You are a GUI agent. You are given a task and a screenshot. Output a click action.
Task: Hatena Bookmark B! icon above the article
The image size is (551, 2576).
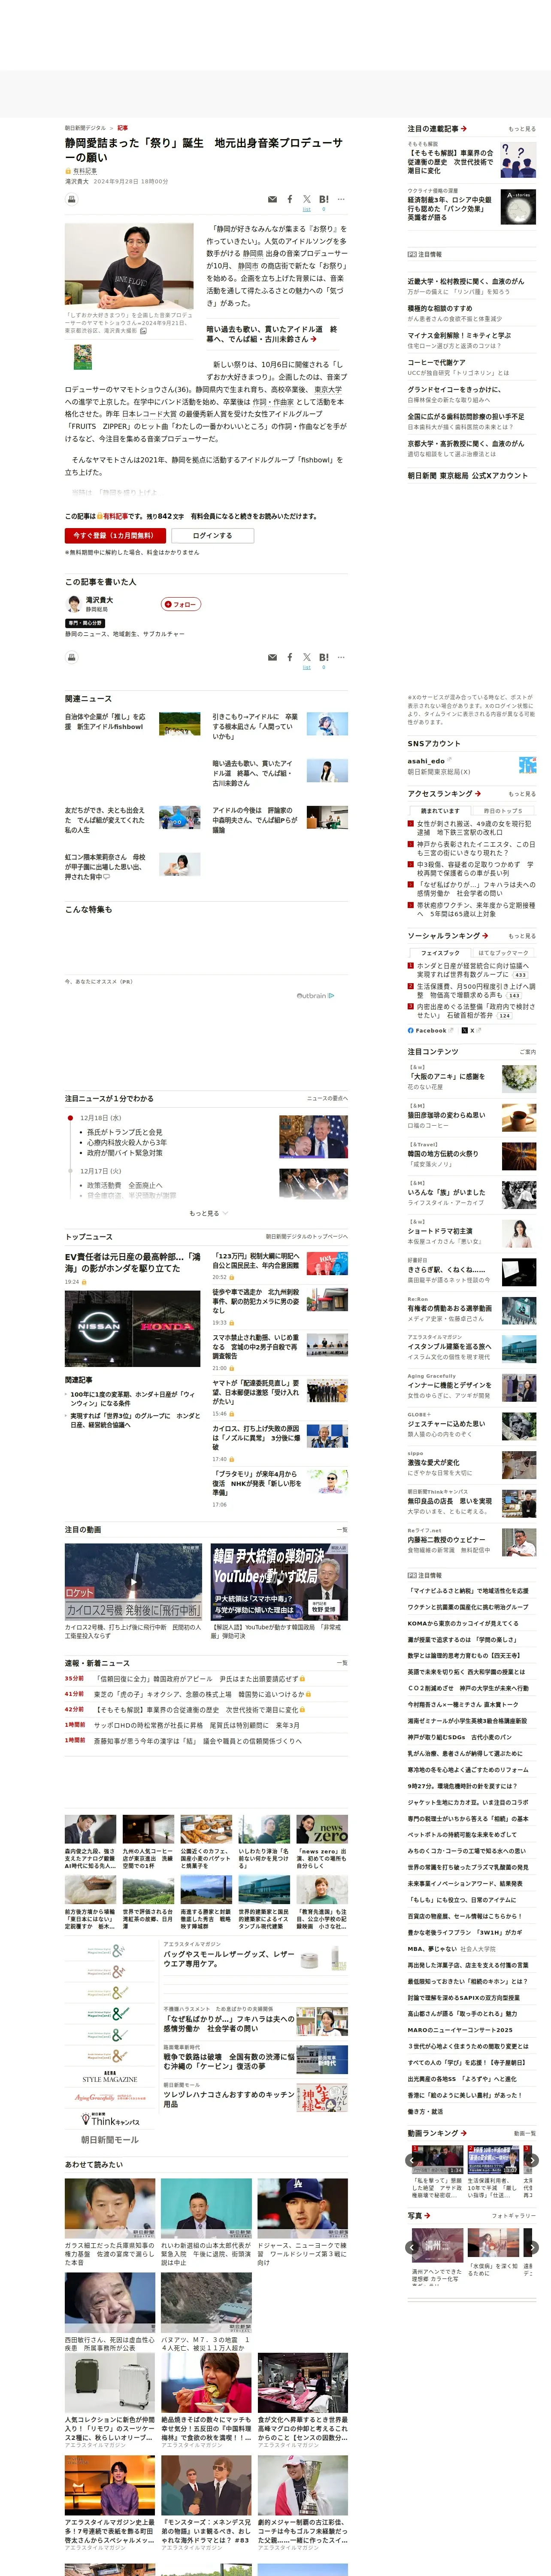coord(324,199)
